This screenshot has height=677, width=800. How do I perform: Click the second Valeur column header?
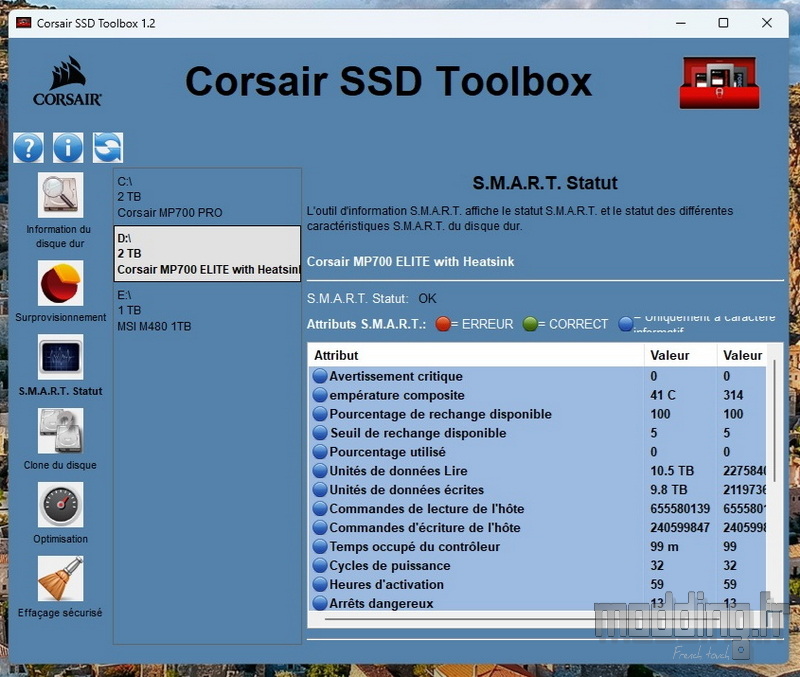pos(742,355)
